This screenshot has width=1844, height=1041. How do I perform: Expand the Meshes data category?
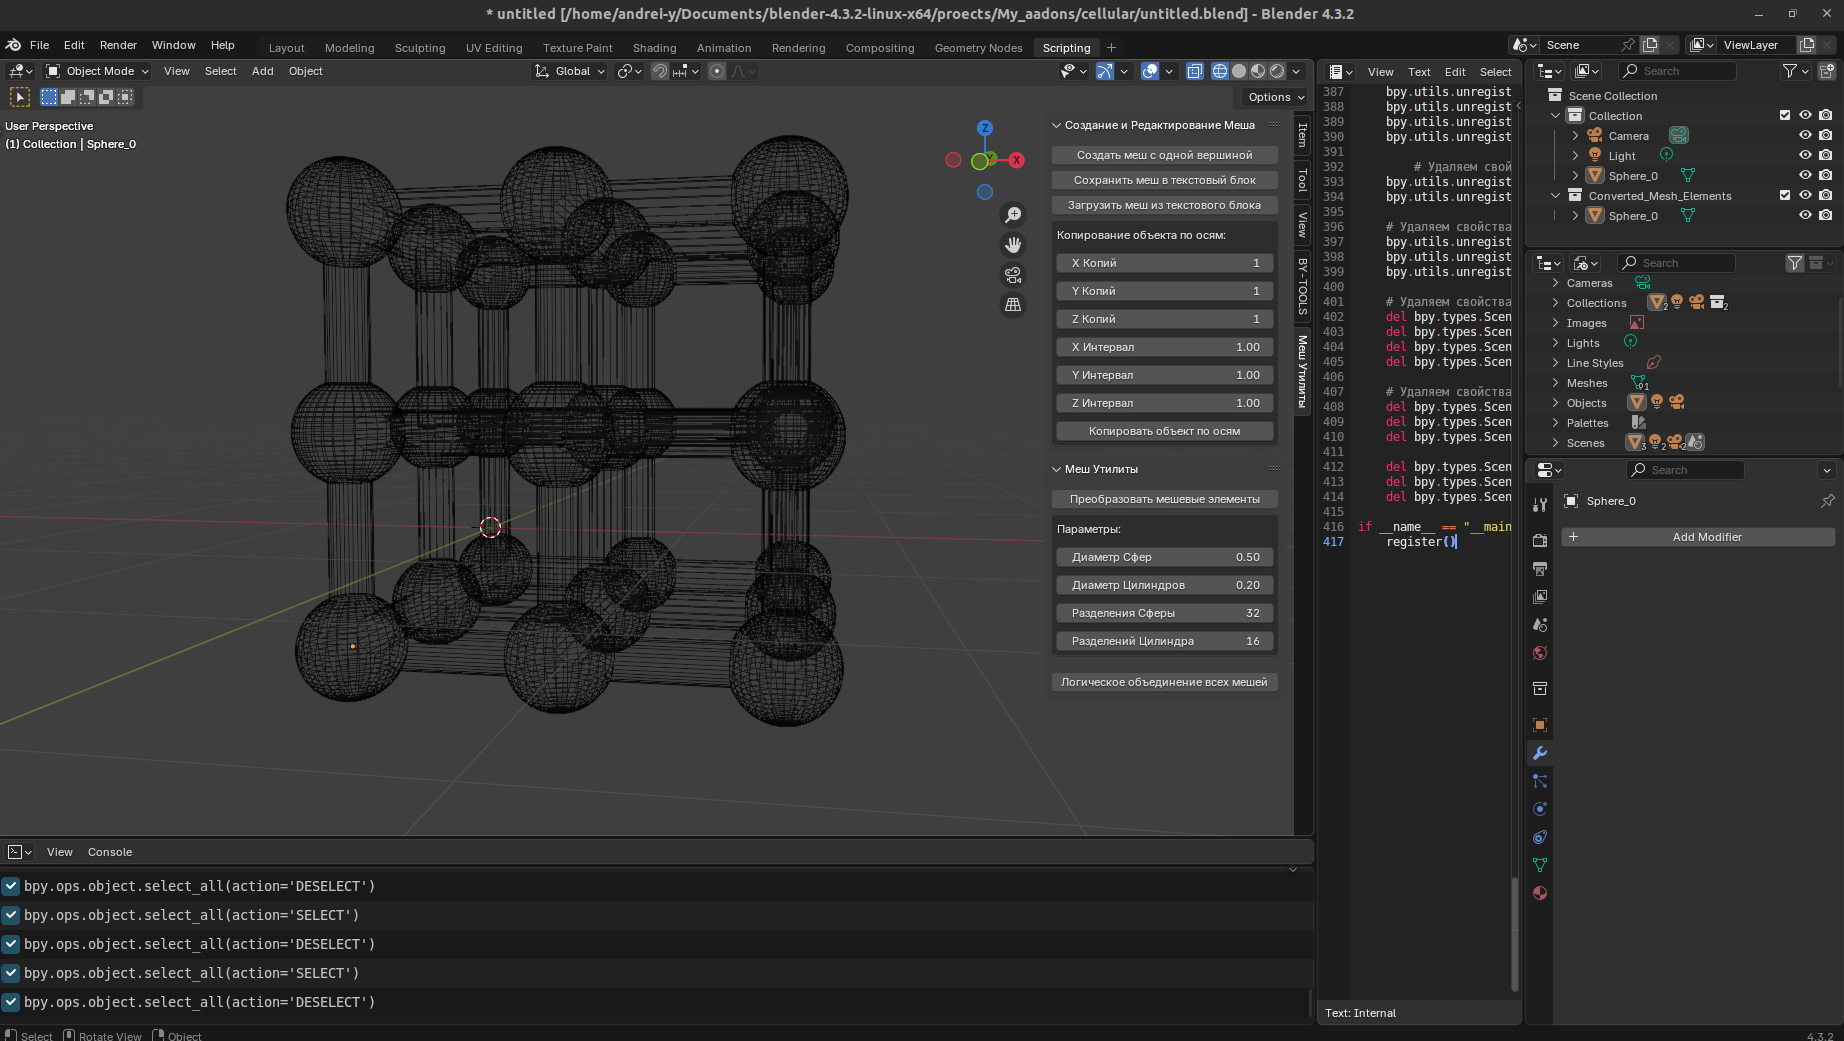[x=1556, y=383]
